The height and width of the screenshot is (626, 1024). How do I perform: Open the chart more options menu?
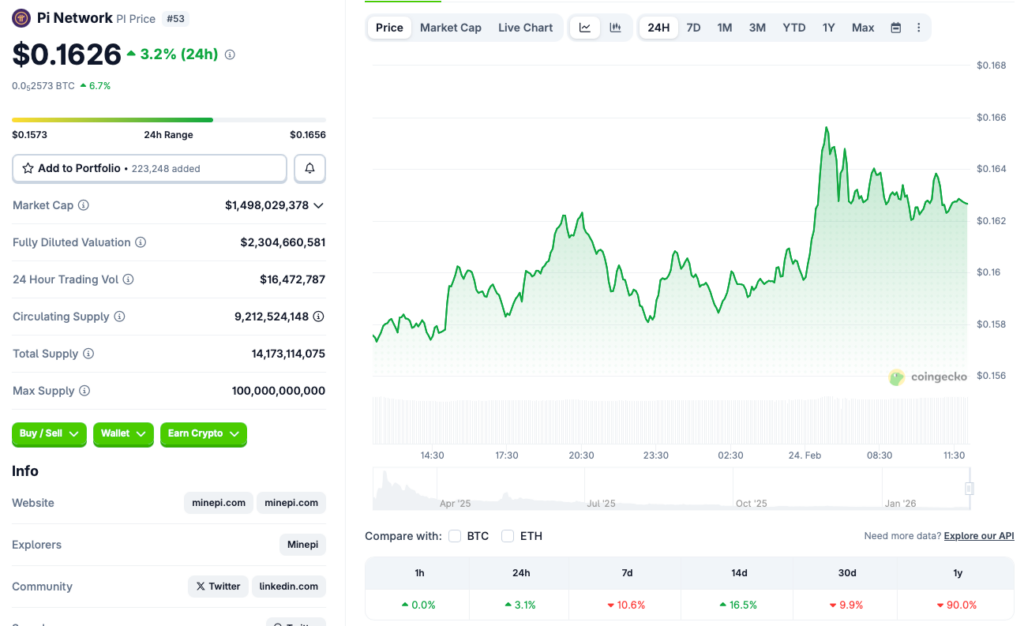coord(918,27)
